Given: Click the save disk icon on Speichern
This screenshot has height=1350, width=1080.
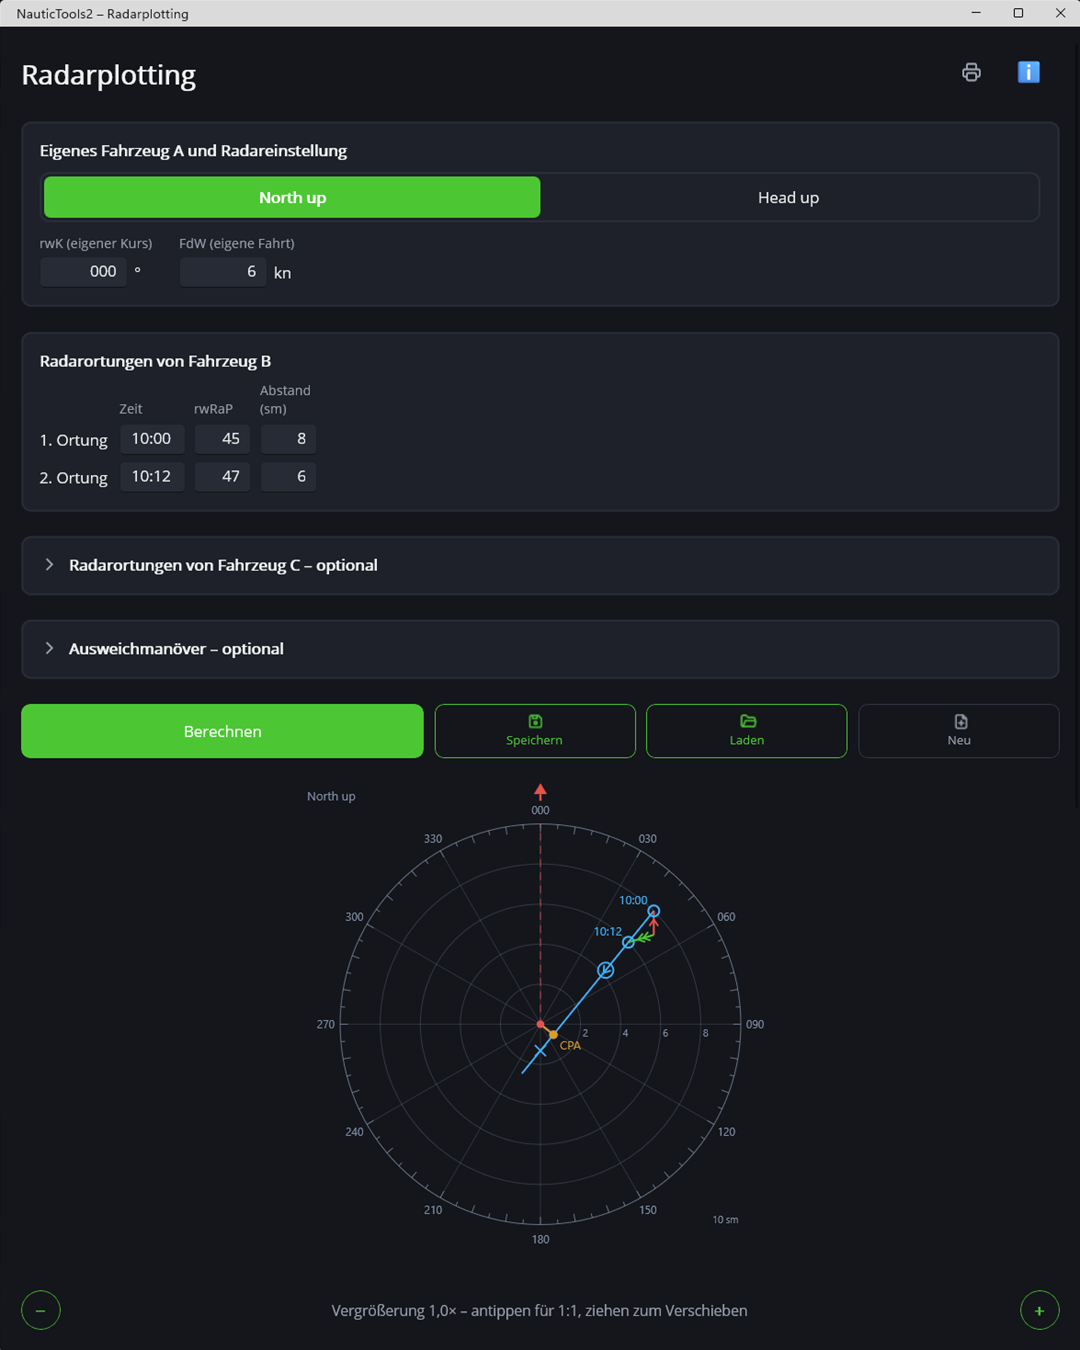Looking at the screenshot, I should 535,721.
